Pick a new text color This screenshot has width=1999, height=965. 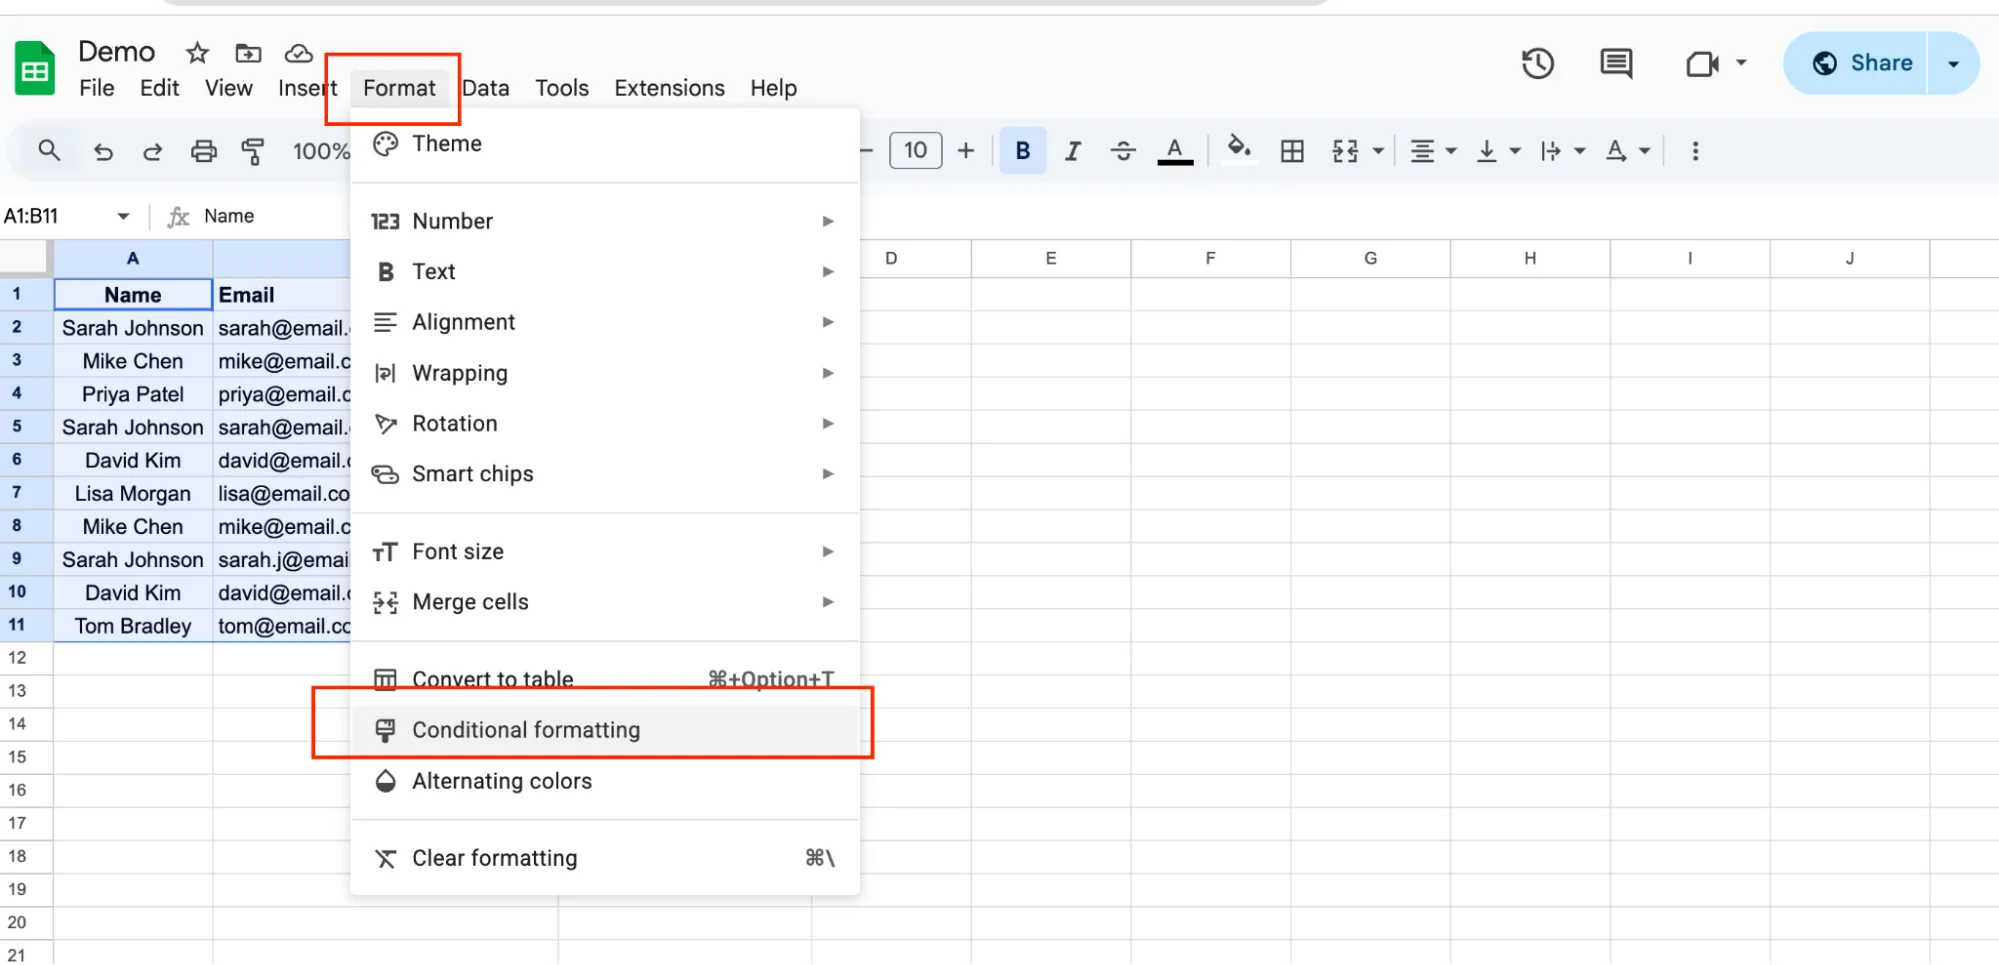(1176, 150)
